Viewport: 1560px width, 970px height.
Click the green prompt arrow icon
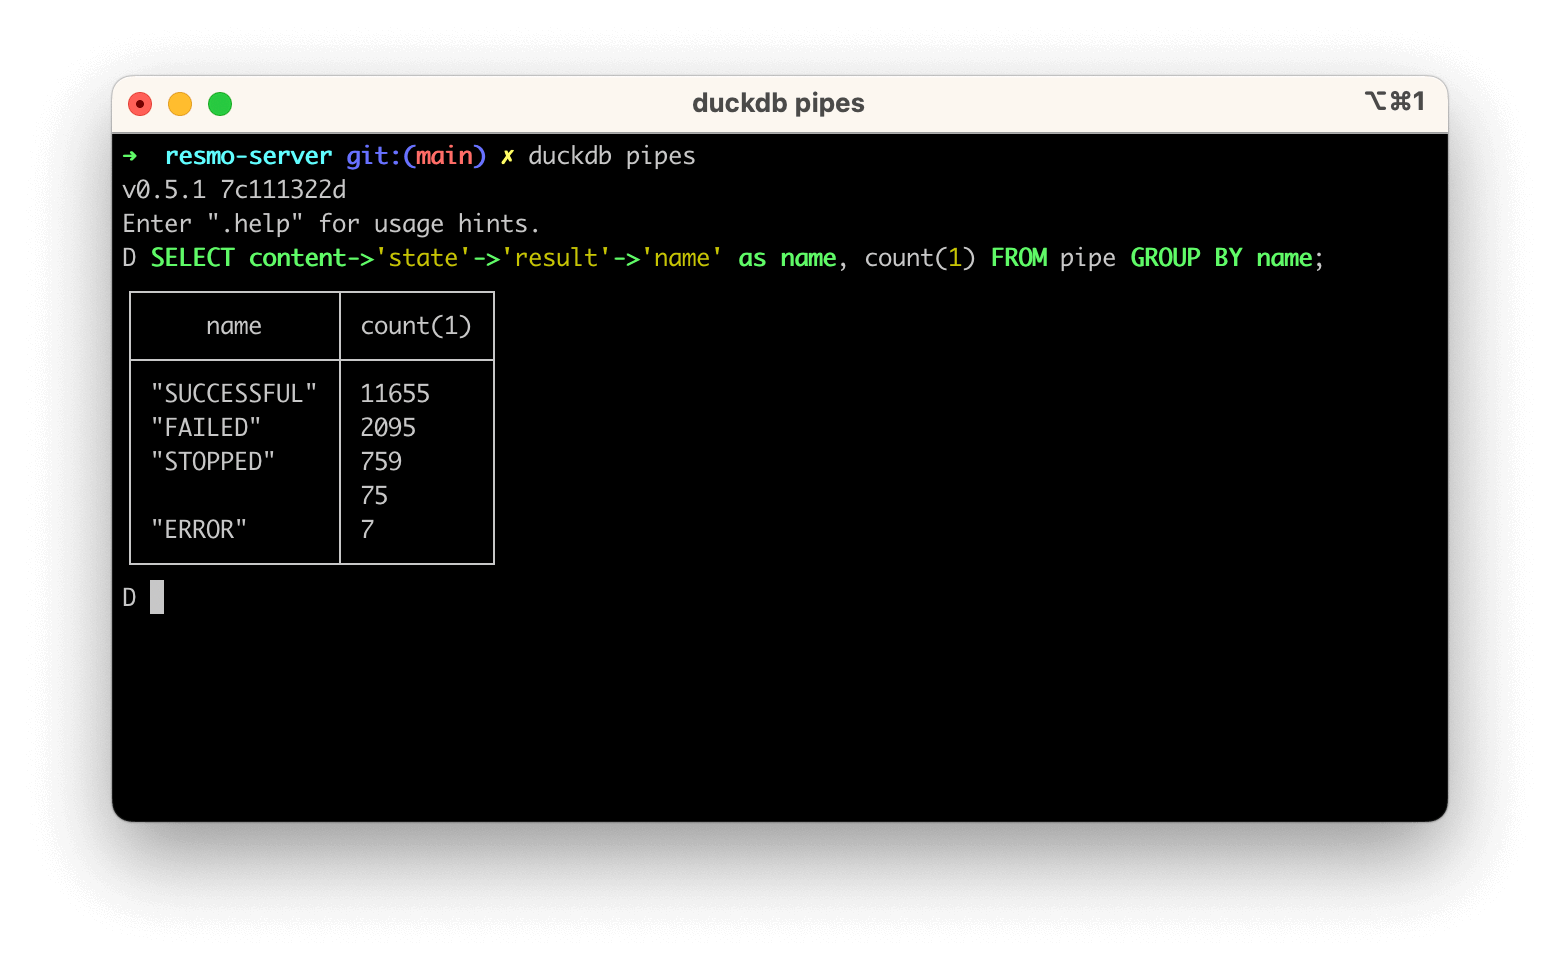[130, 156]
